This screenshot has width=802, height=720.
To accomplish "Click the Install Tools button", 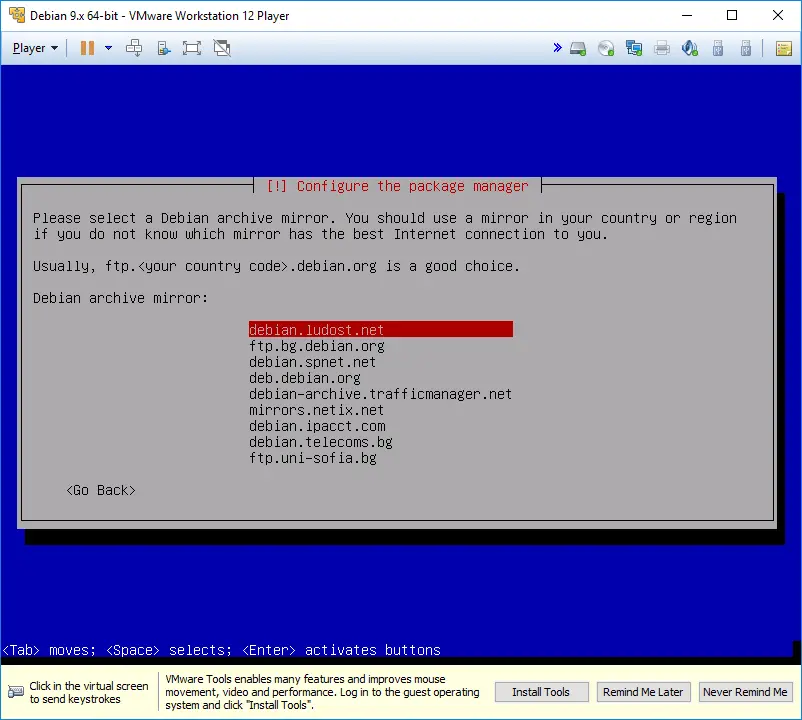I will [x=541, y=692].
